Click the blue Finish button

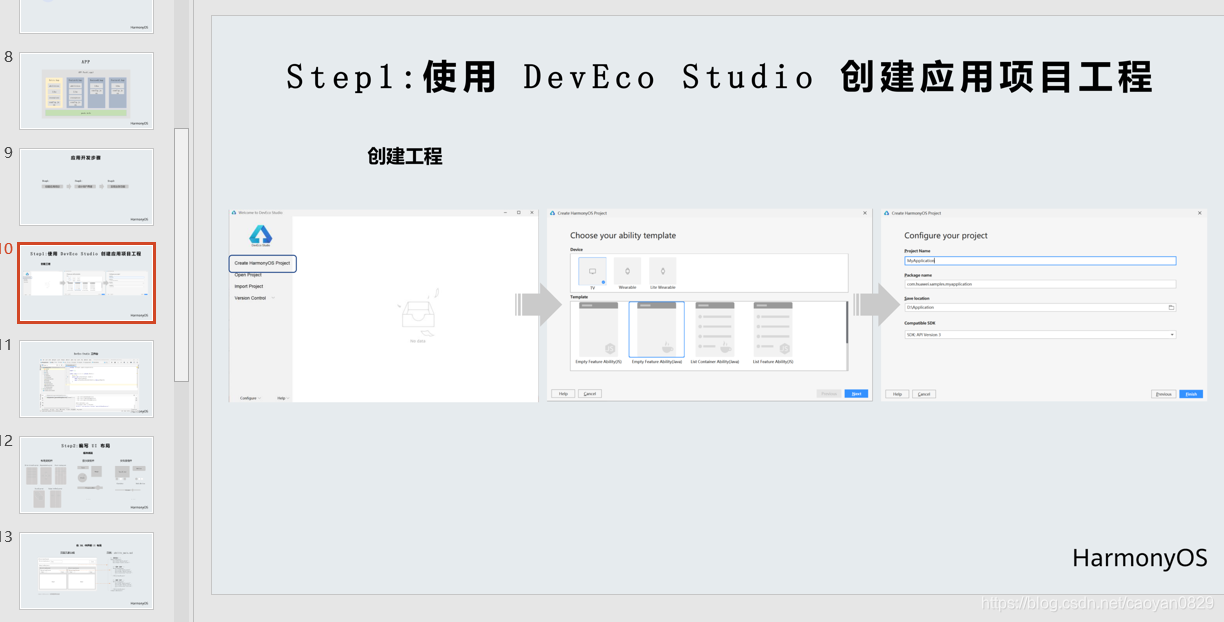tap(1191, 394)
